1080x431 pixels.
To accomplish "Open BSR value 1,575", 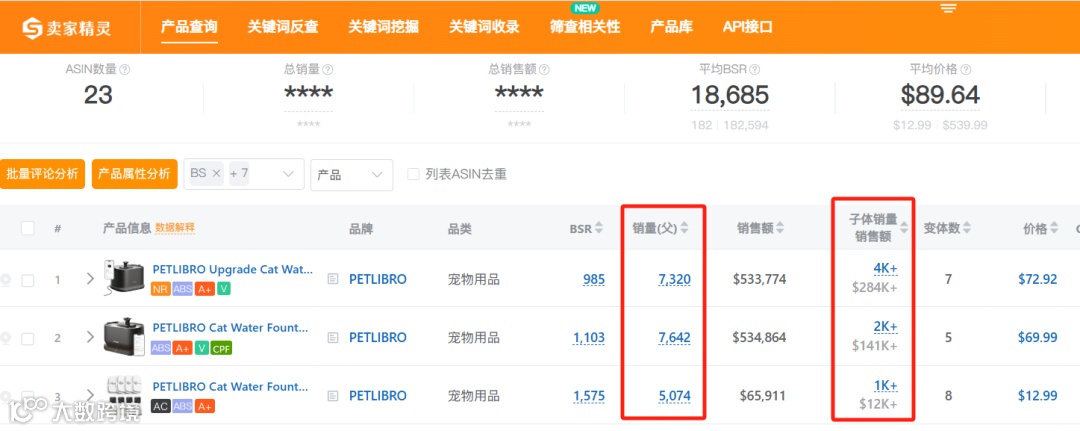I will point(589,396).
